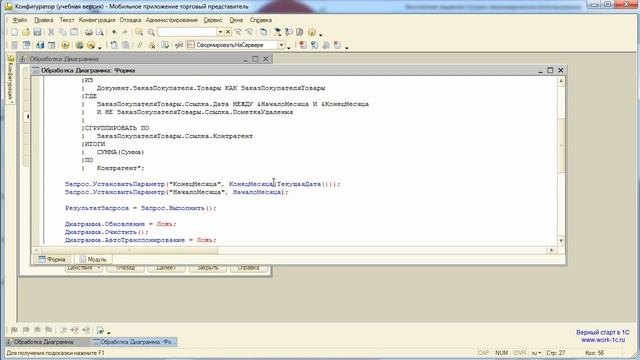Open the Правка menu
Viewport: 640px width, 360px height.
pyautogui.click(x=44, y=20)
